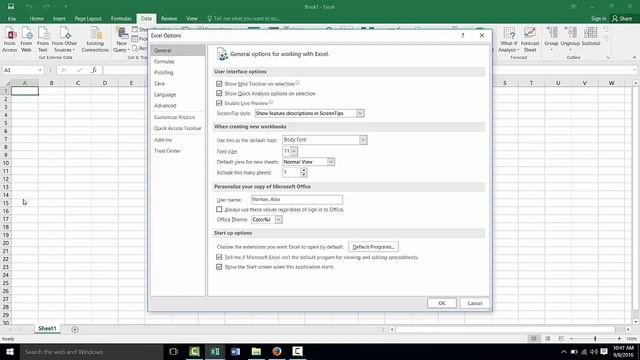The image size is (640, 360).
Task: Select the Sheet1 tab
Action: [x=47, y=329]
